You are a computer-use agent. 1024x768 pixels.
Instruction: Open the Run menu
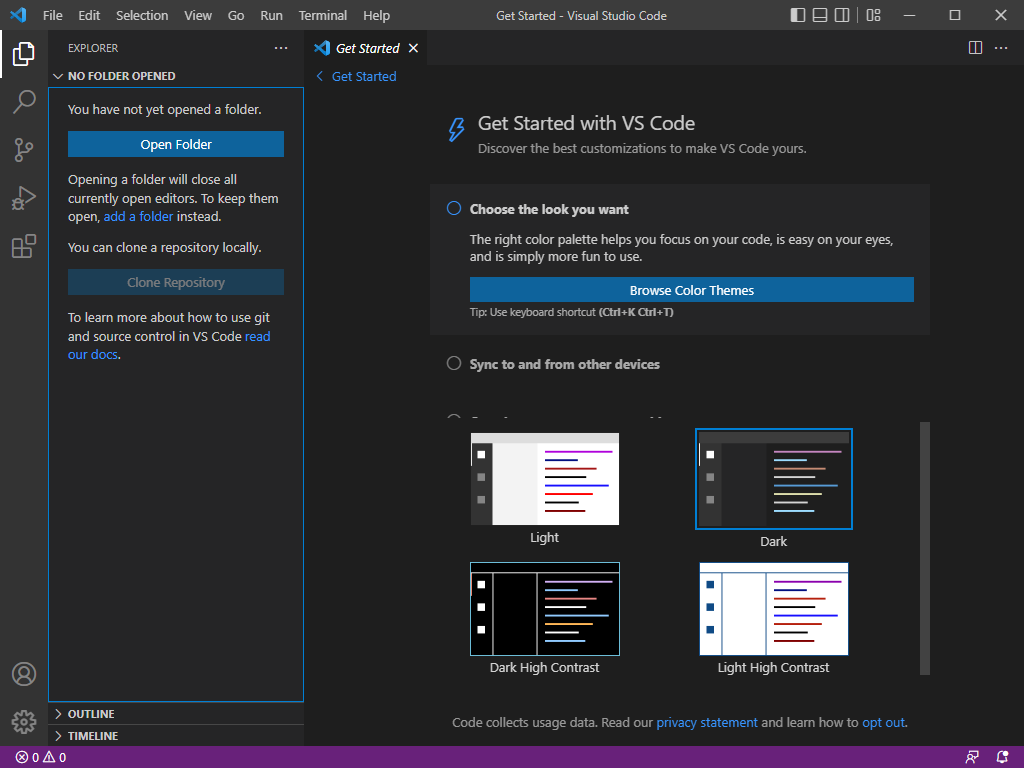point(271,15)
